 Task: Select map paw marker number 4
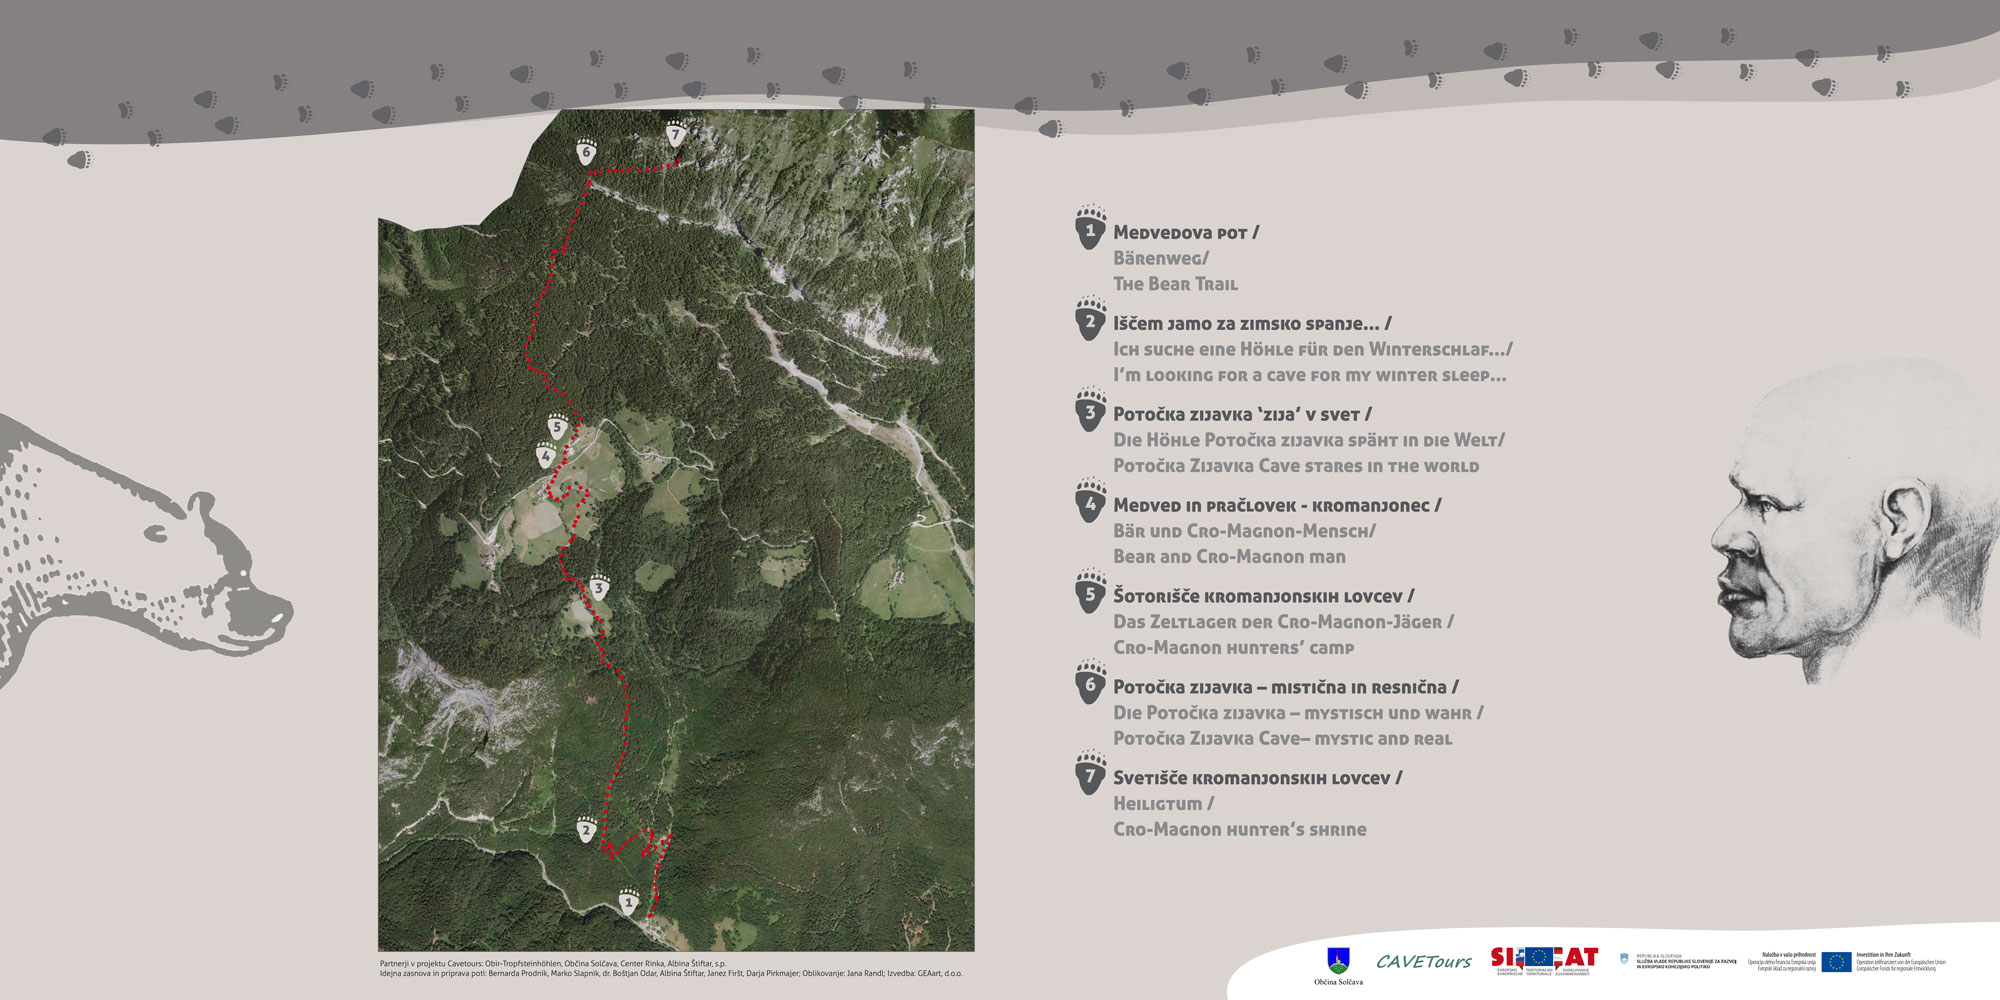click(x=545, y=456)
